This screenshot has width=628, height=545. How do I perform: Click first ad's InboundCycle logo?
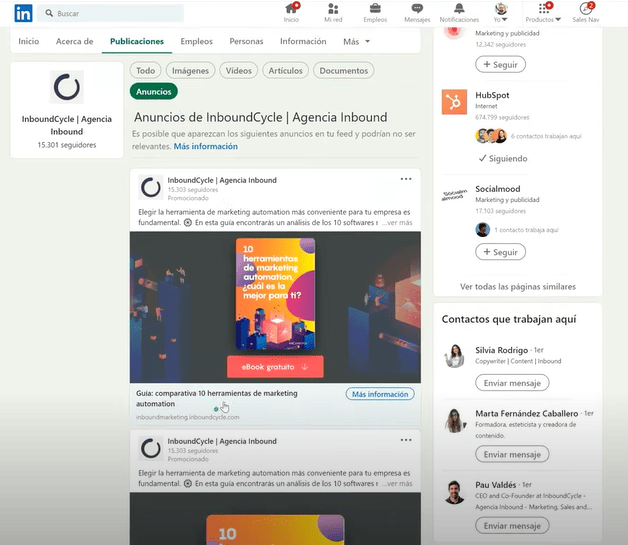coord(151,187)
